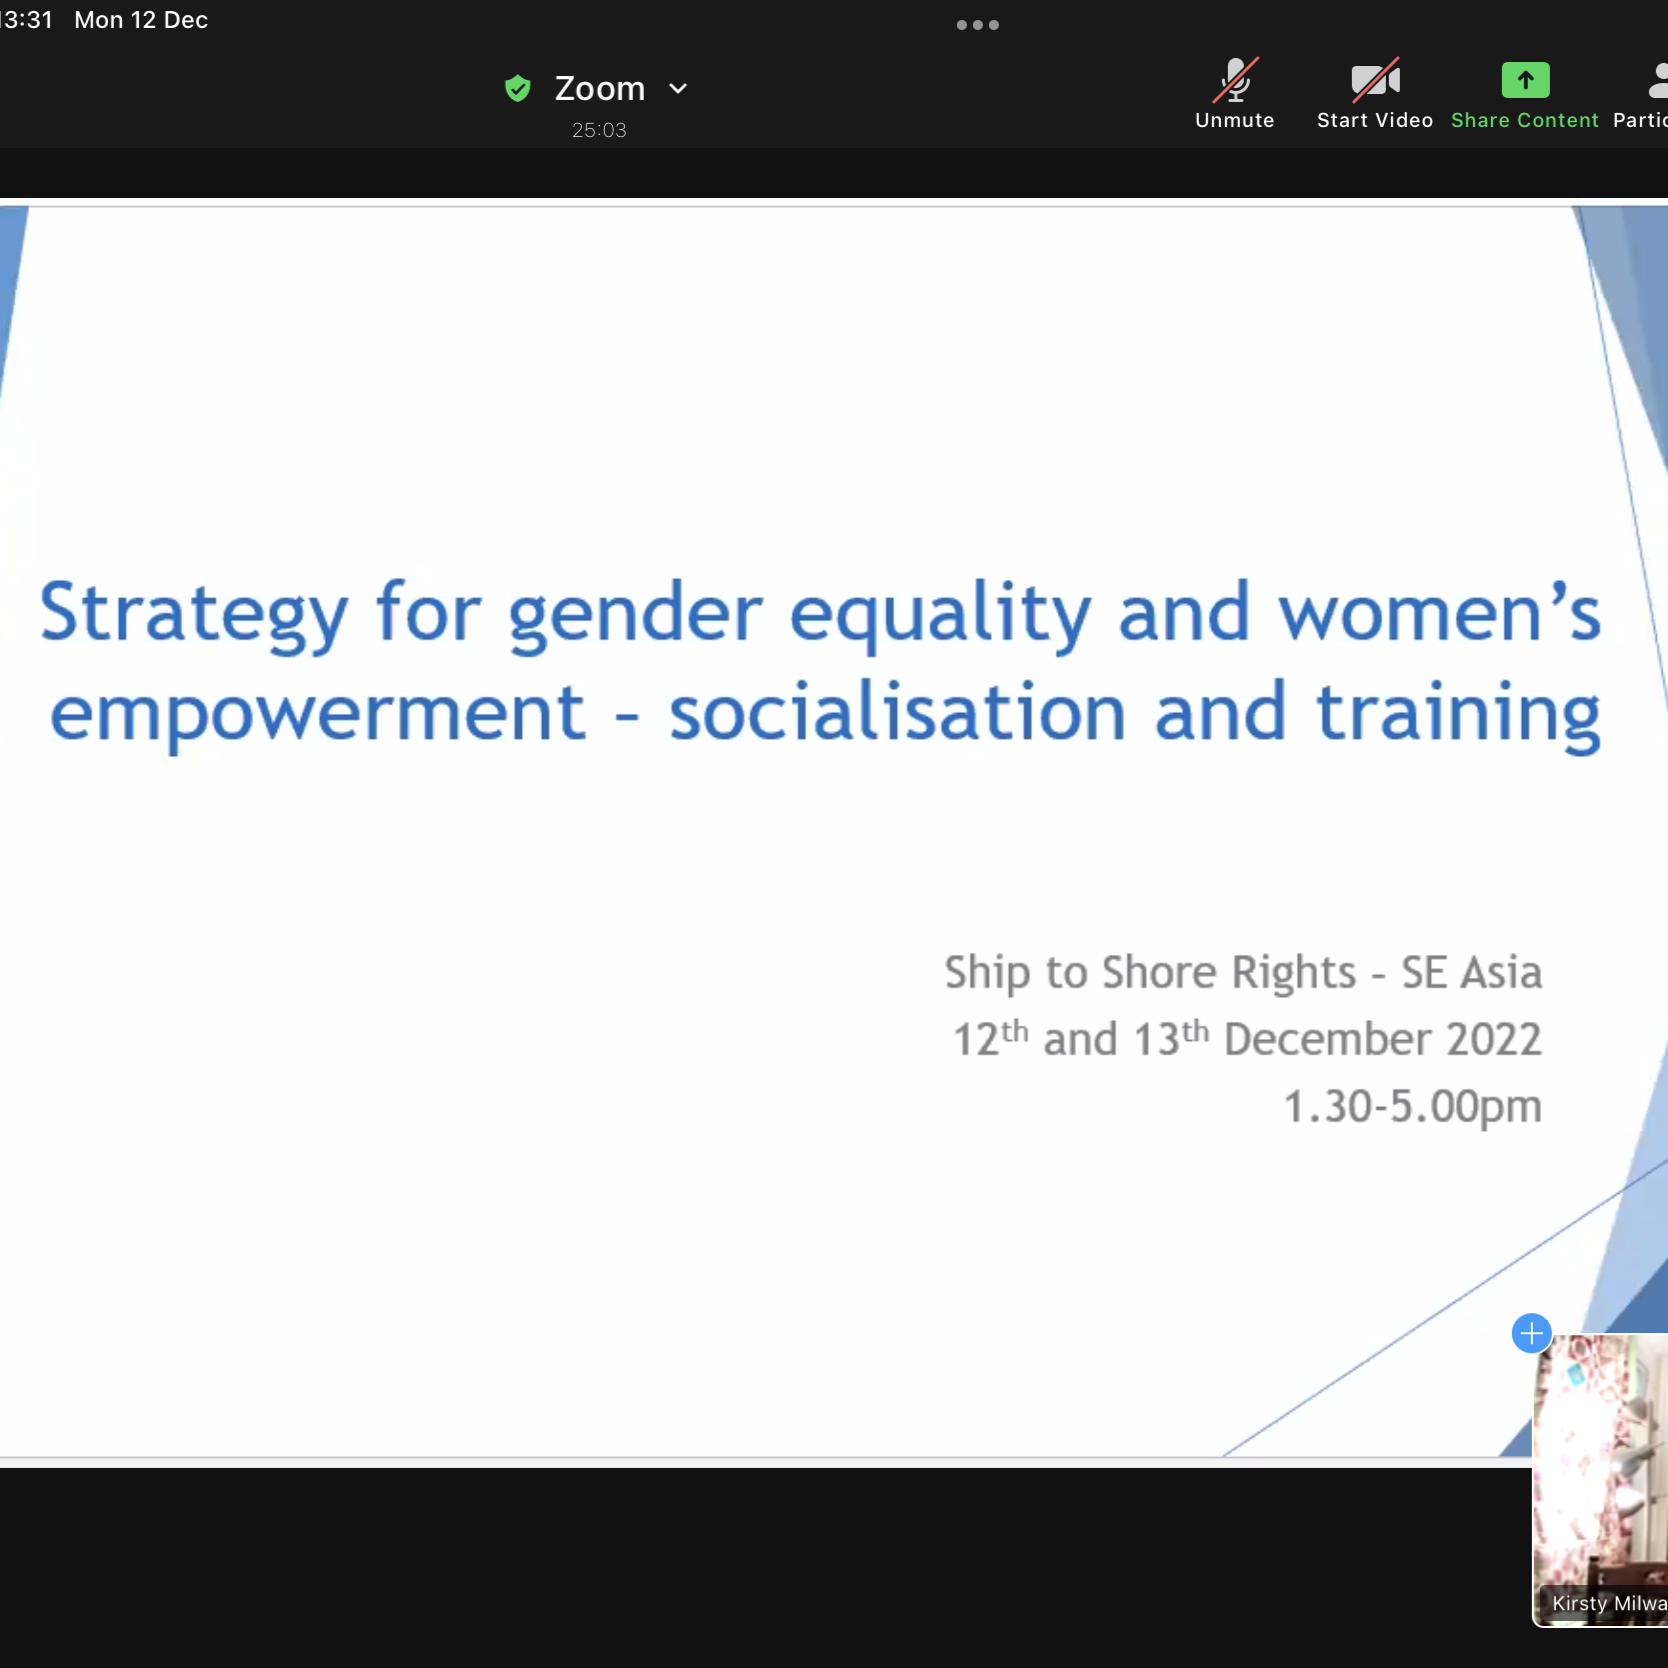Select the Participants text label
1668x1668 pixels.
click(x=1640, y=120)
